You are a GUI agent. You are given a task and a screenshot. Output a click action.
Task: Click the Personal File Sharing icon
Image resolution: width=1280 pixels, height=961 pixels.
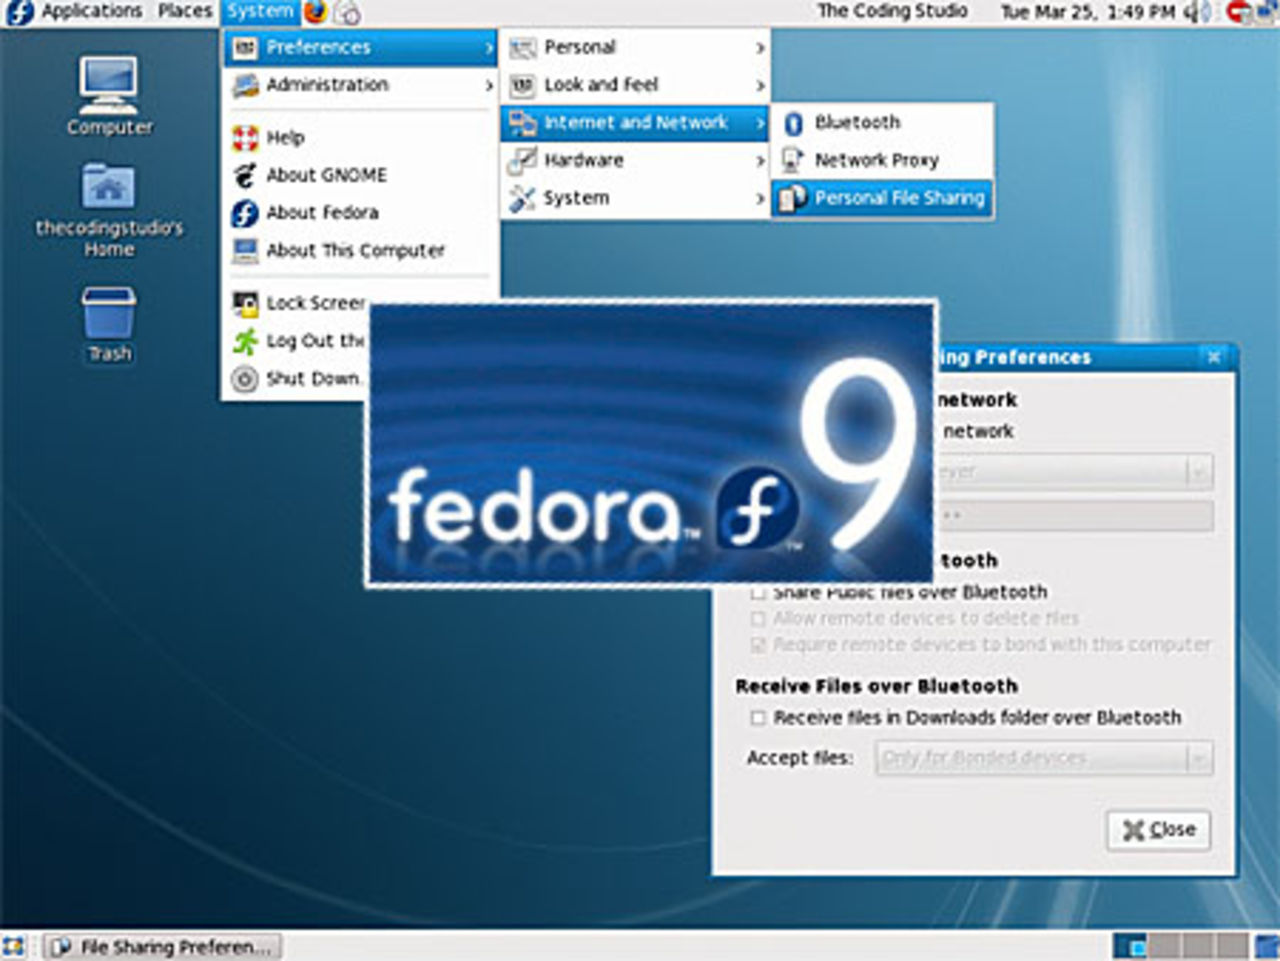click(x=793, y=198)
